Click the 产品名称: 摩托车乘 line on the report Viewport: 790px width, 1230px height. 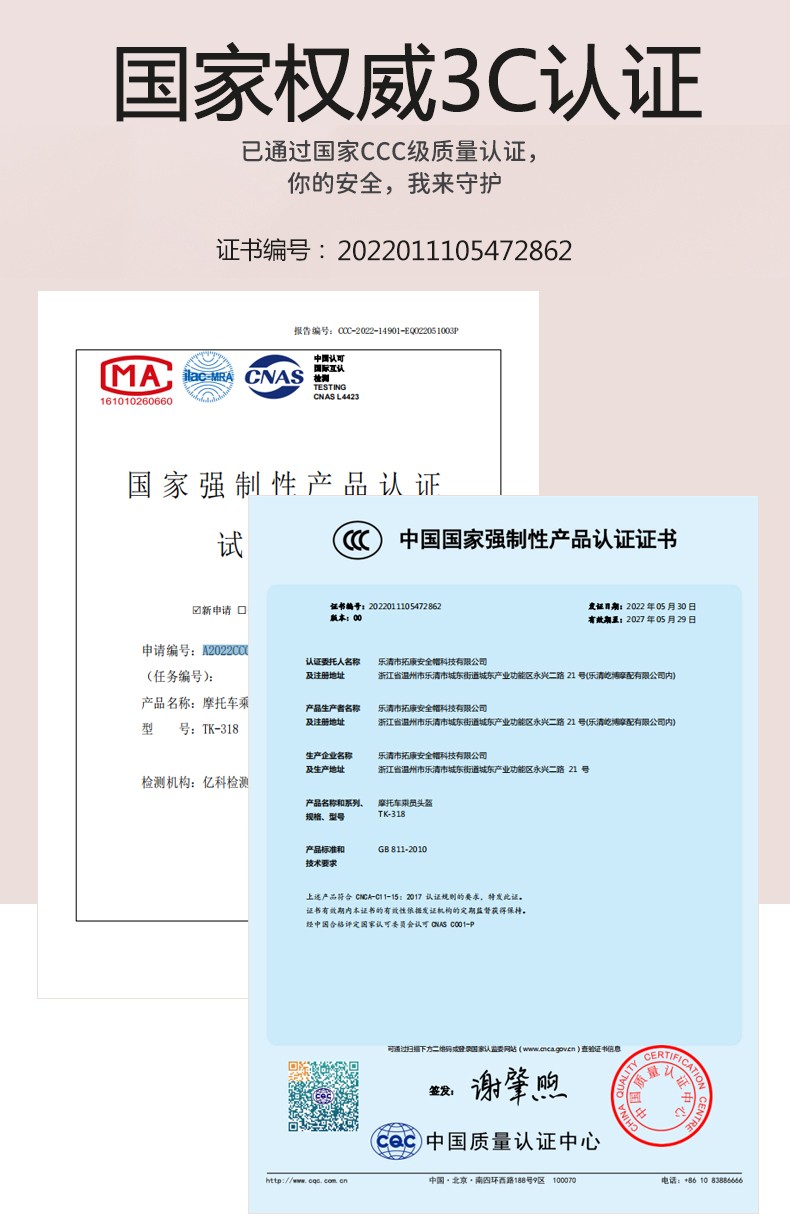tap(195, 703)
